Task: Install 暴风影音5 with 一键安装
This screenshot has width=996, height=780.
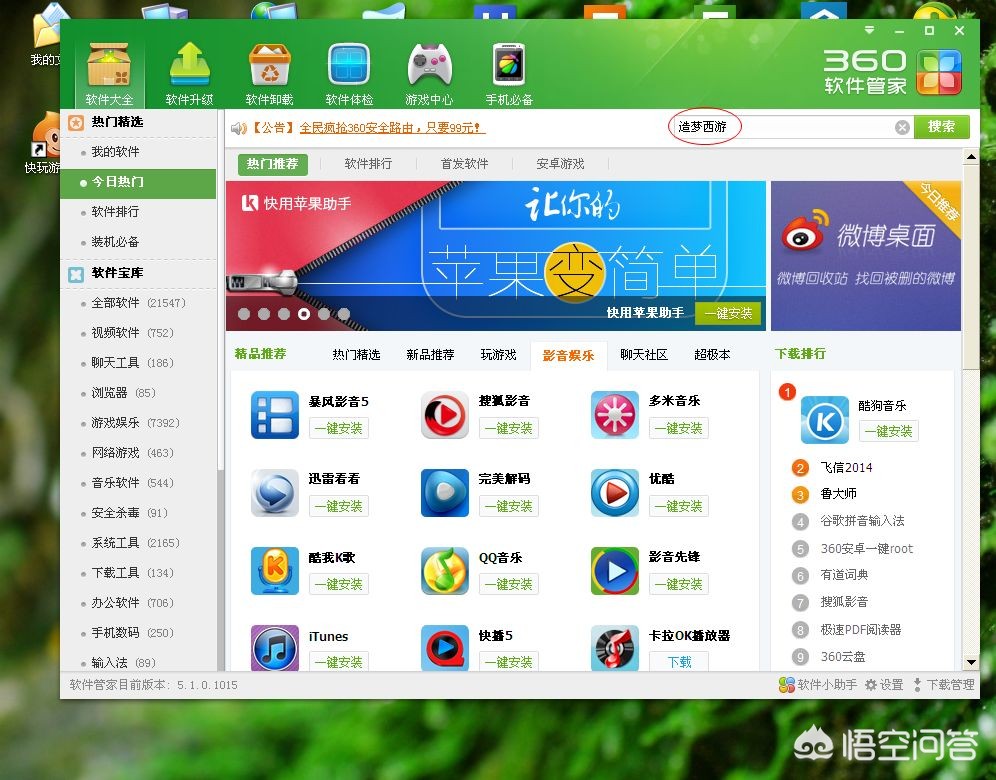Action: coord(339,428)
